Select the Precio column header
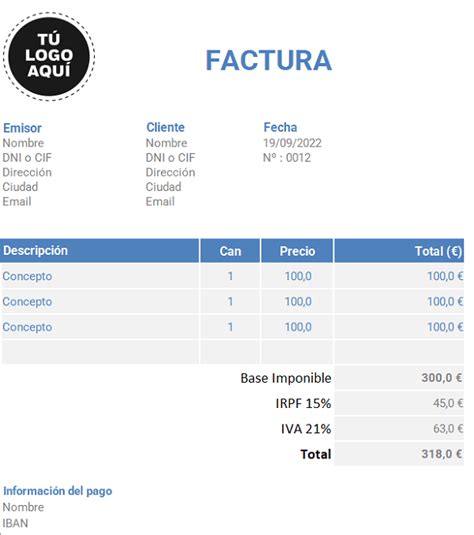 point(297,251)
